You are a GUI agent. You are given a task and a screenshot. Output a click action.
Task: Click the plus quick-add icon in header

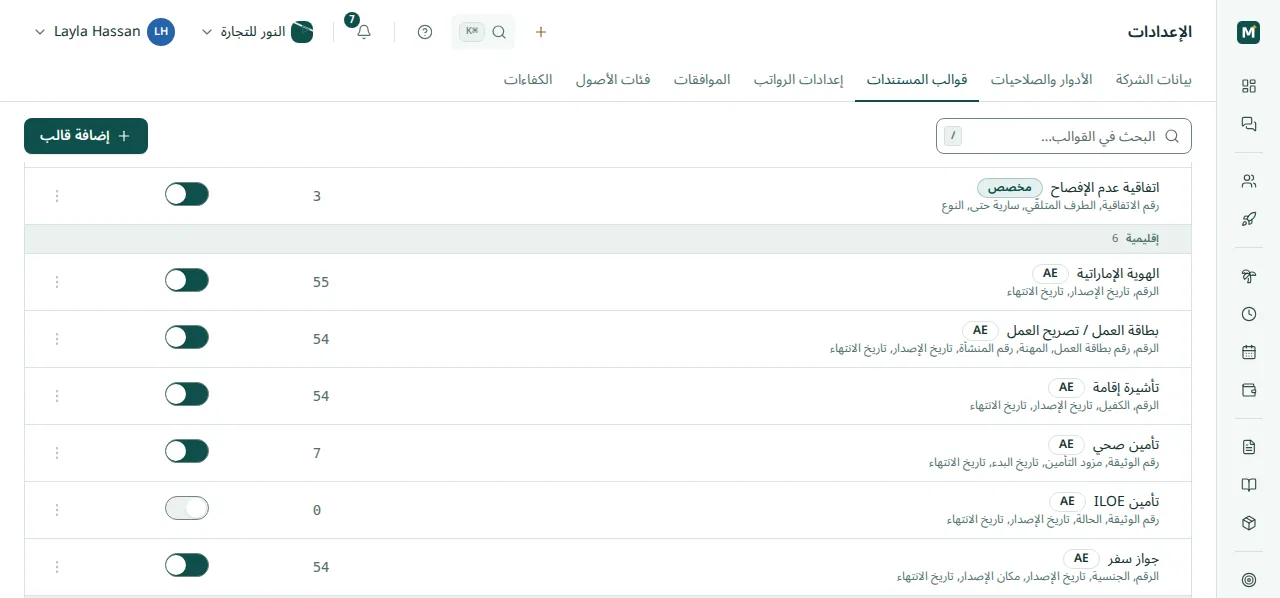tap(541, 32)
